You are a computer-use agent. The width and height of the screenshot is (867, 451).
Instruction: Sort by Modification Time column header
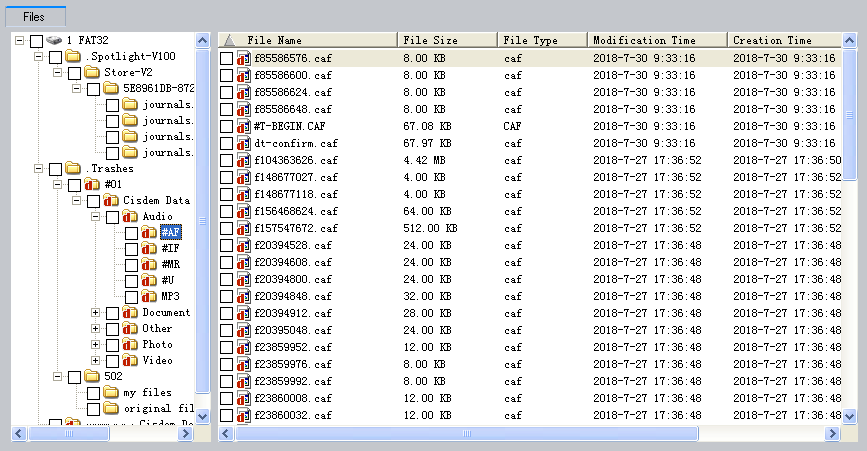point(657,40)
